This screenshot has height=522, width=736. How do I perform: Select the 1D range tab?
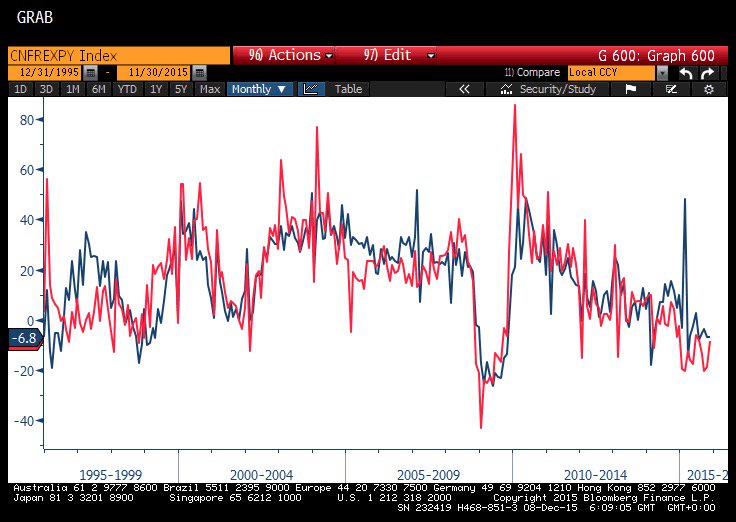point(20,89)
